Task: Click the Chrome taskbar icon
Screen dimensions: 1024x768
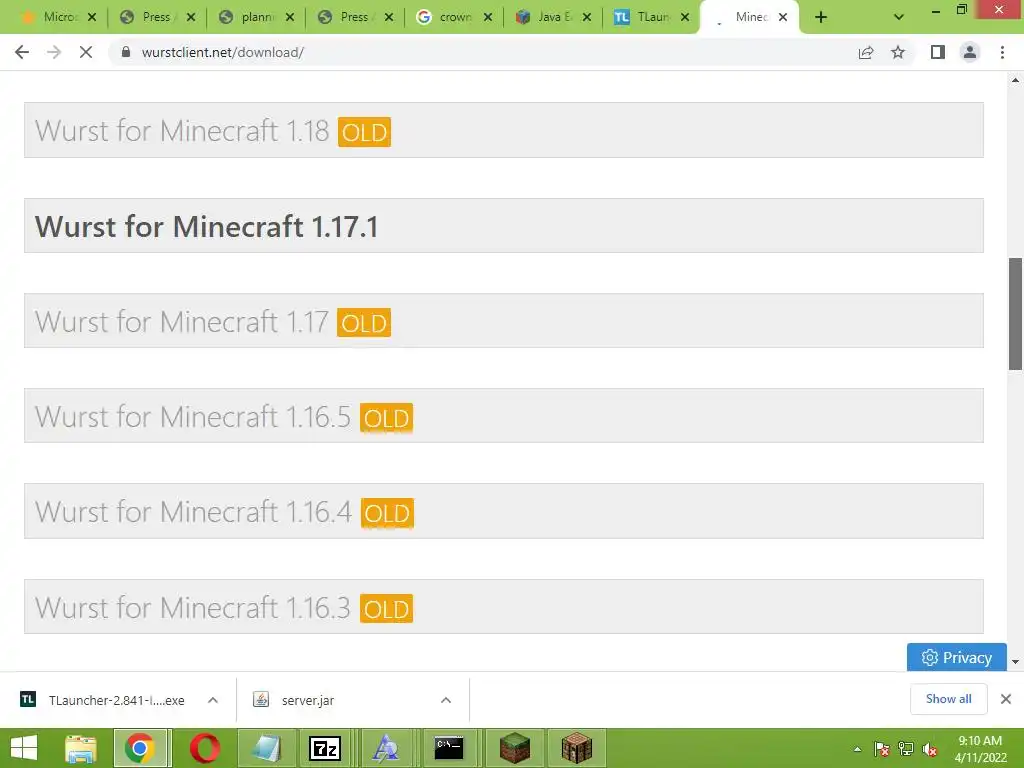Action: [140, 748]
